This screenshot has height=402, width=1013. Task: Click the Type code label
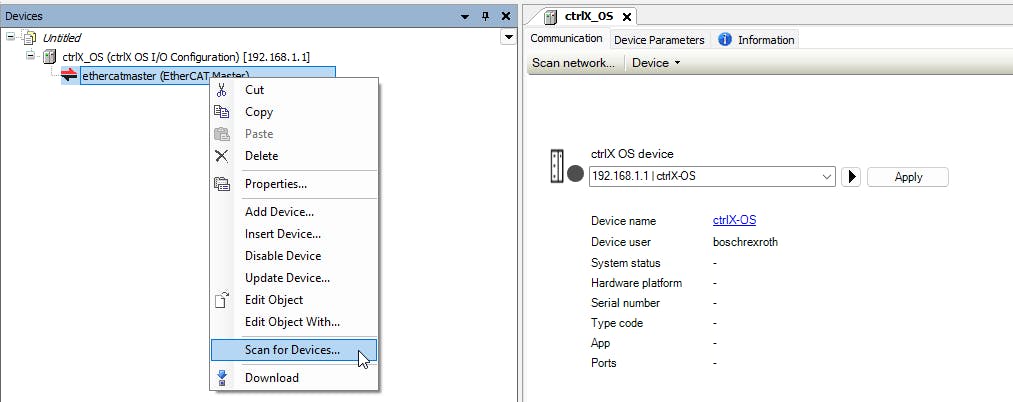[617, 323]
